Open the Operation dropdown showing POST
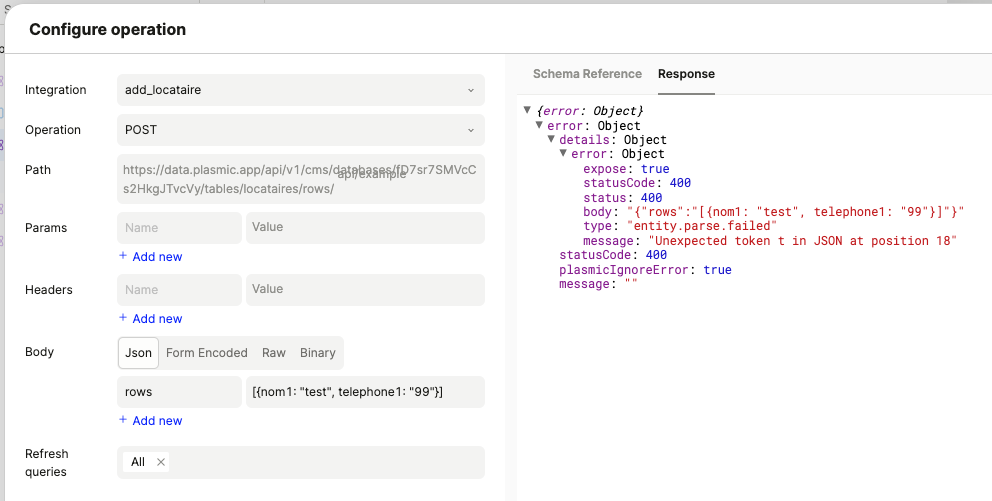Screen dimensions: 992x501 tap(300, 130)
